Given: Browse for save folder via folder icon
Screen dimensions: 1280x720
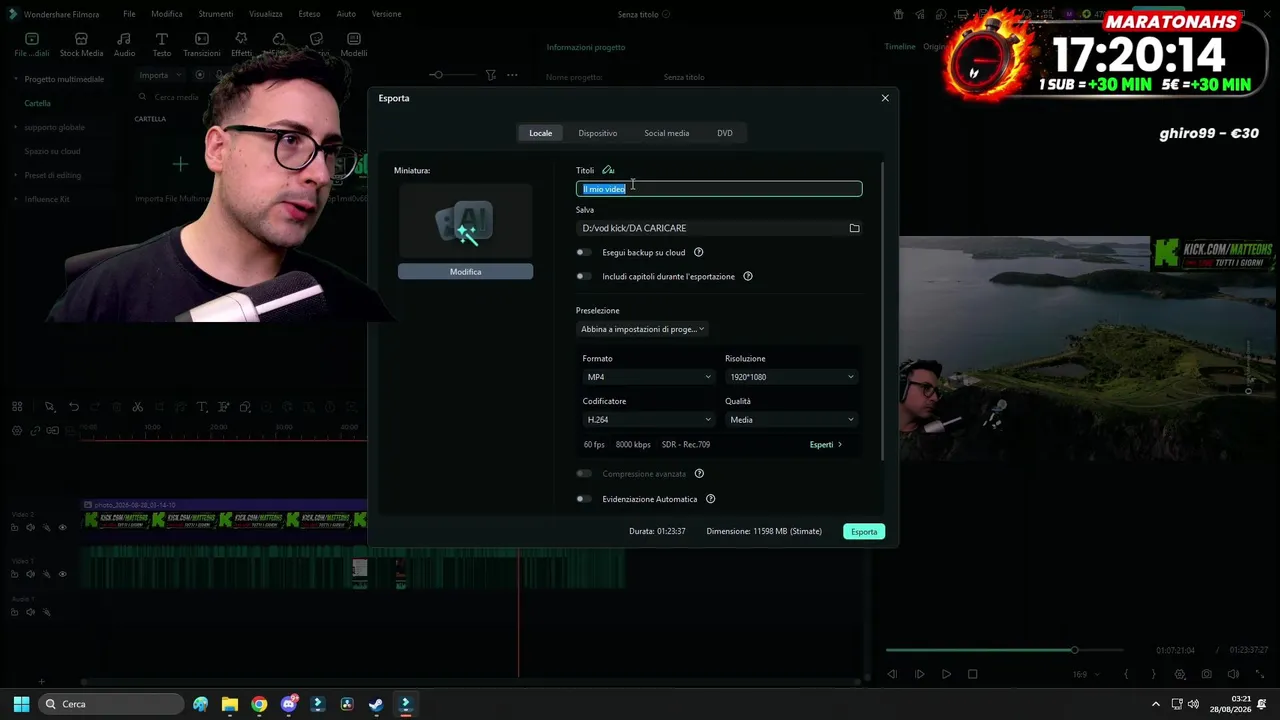Looking at the screenshot, I should (x=854, y=228).
